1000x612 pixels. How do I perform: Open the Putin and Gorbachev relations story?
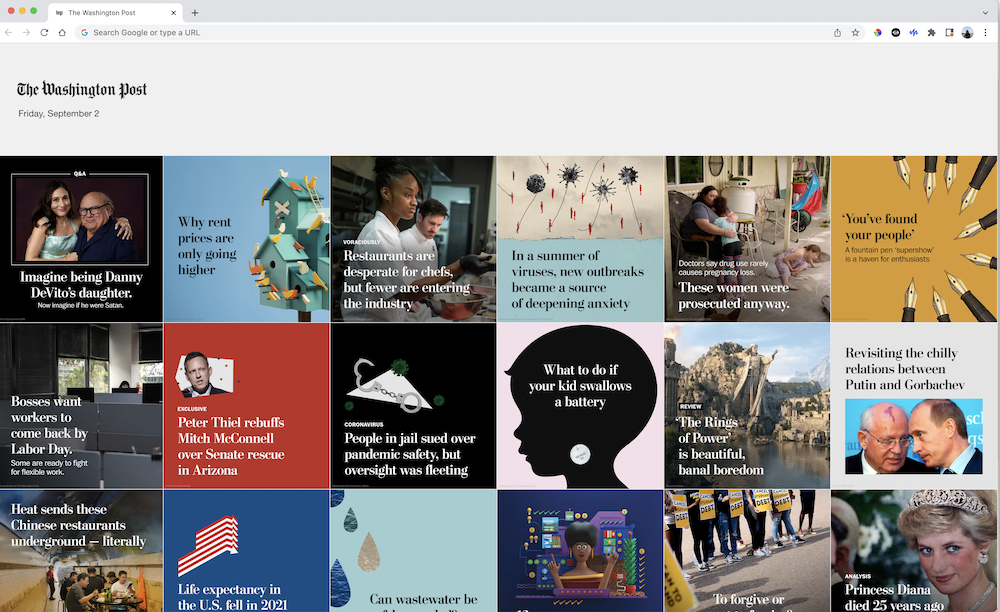click(x=914, y=405)
